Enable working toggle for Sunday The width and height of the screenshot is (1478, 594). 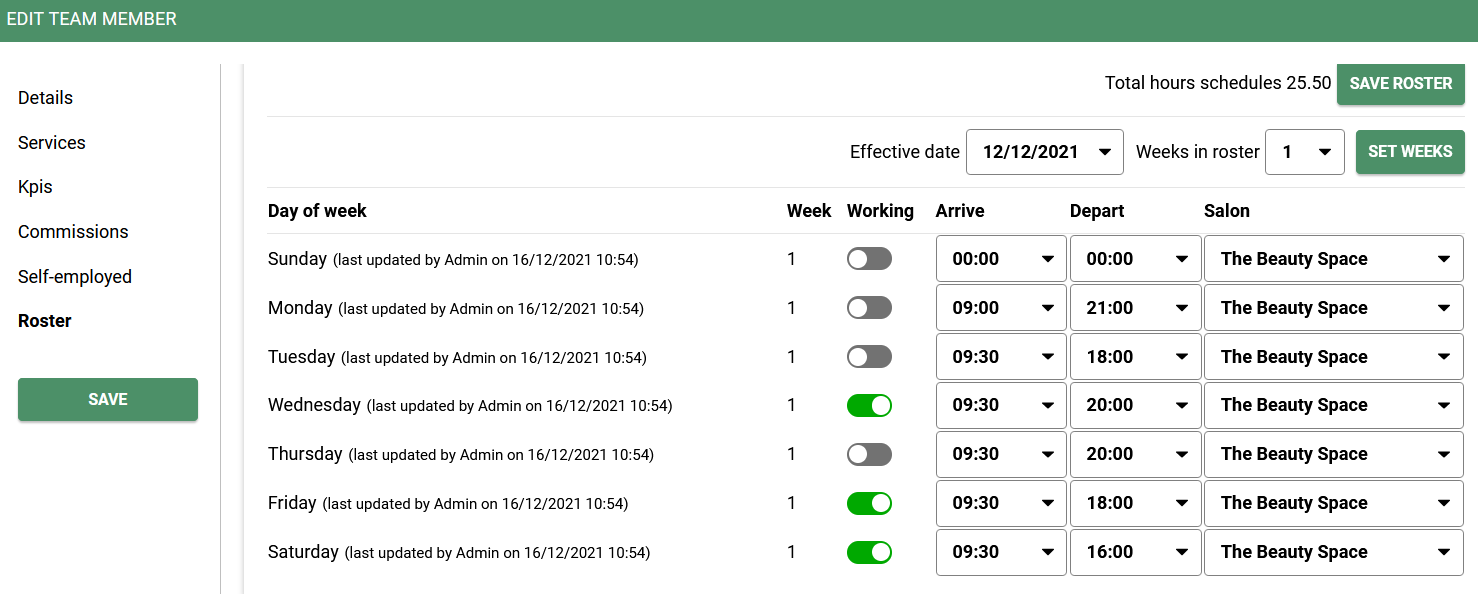869,259
